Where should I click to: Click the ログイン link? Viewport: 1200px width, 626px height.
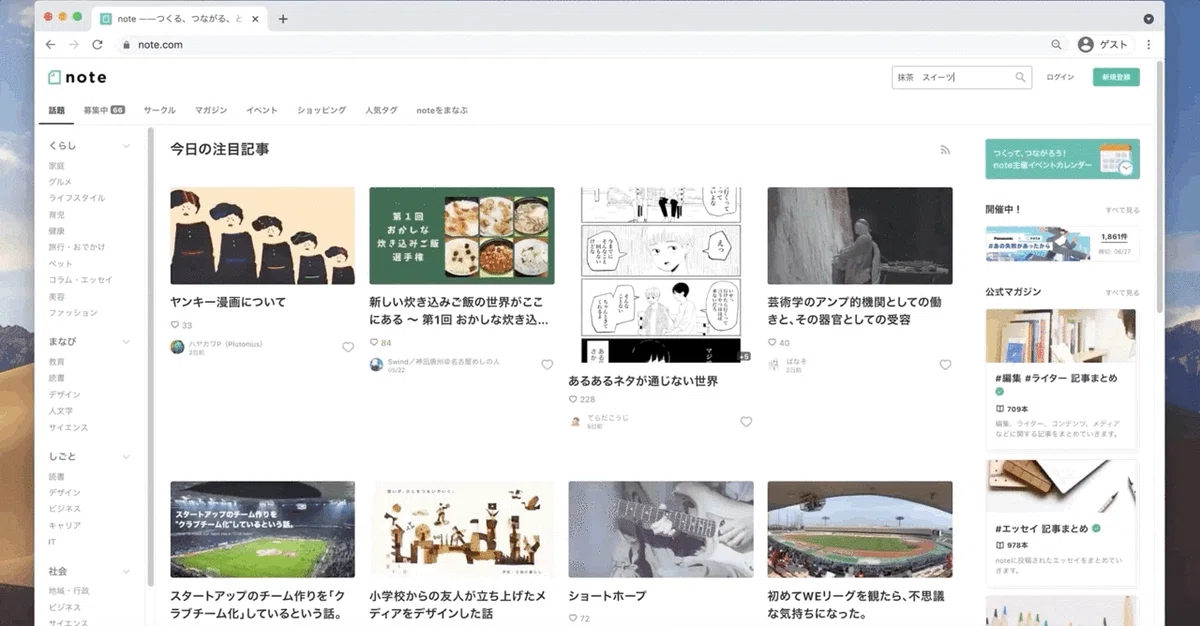(1060, 77)
